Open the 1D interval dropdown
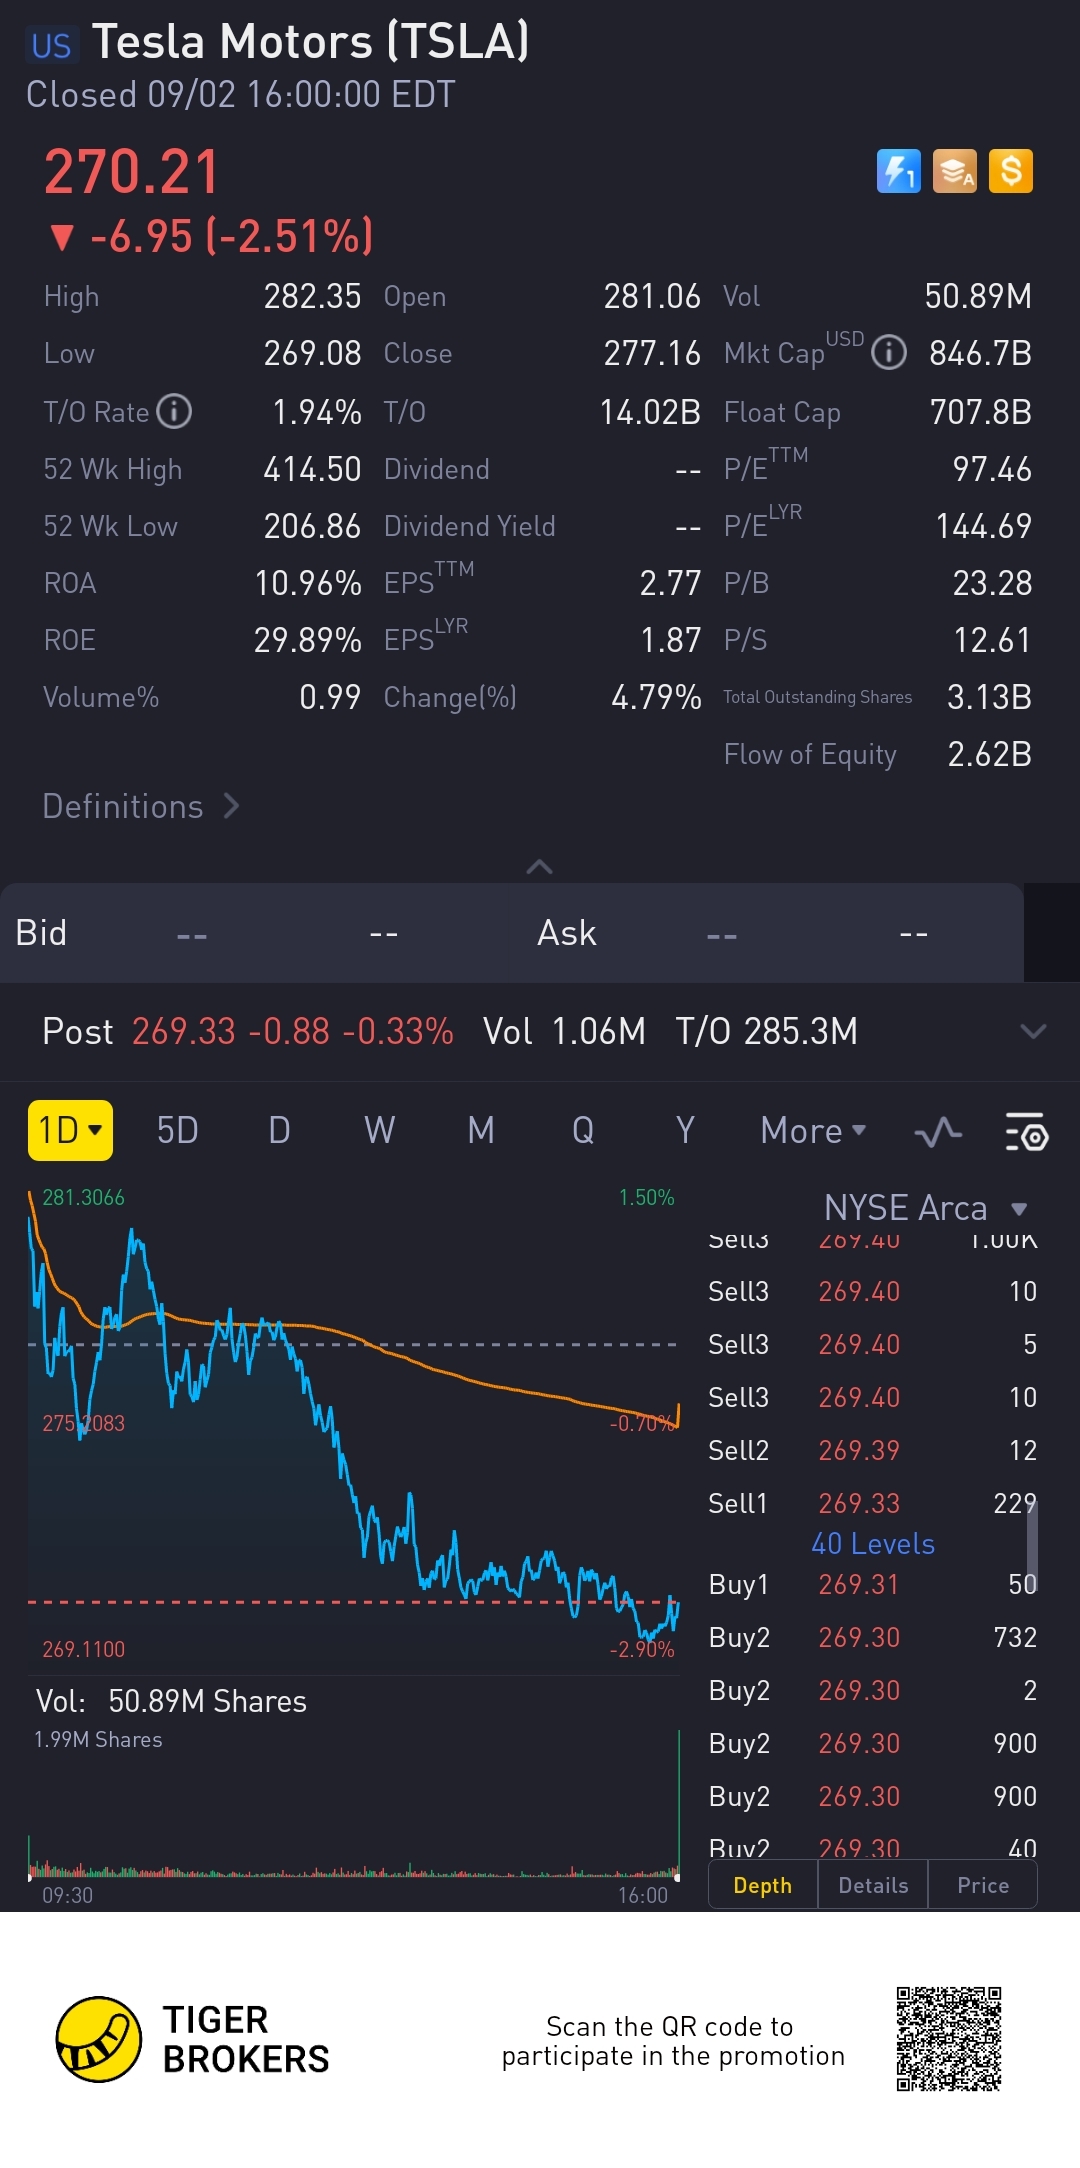The width and height of the screenshot is (1080, 2168). coord(70,1131)
